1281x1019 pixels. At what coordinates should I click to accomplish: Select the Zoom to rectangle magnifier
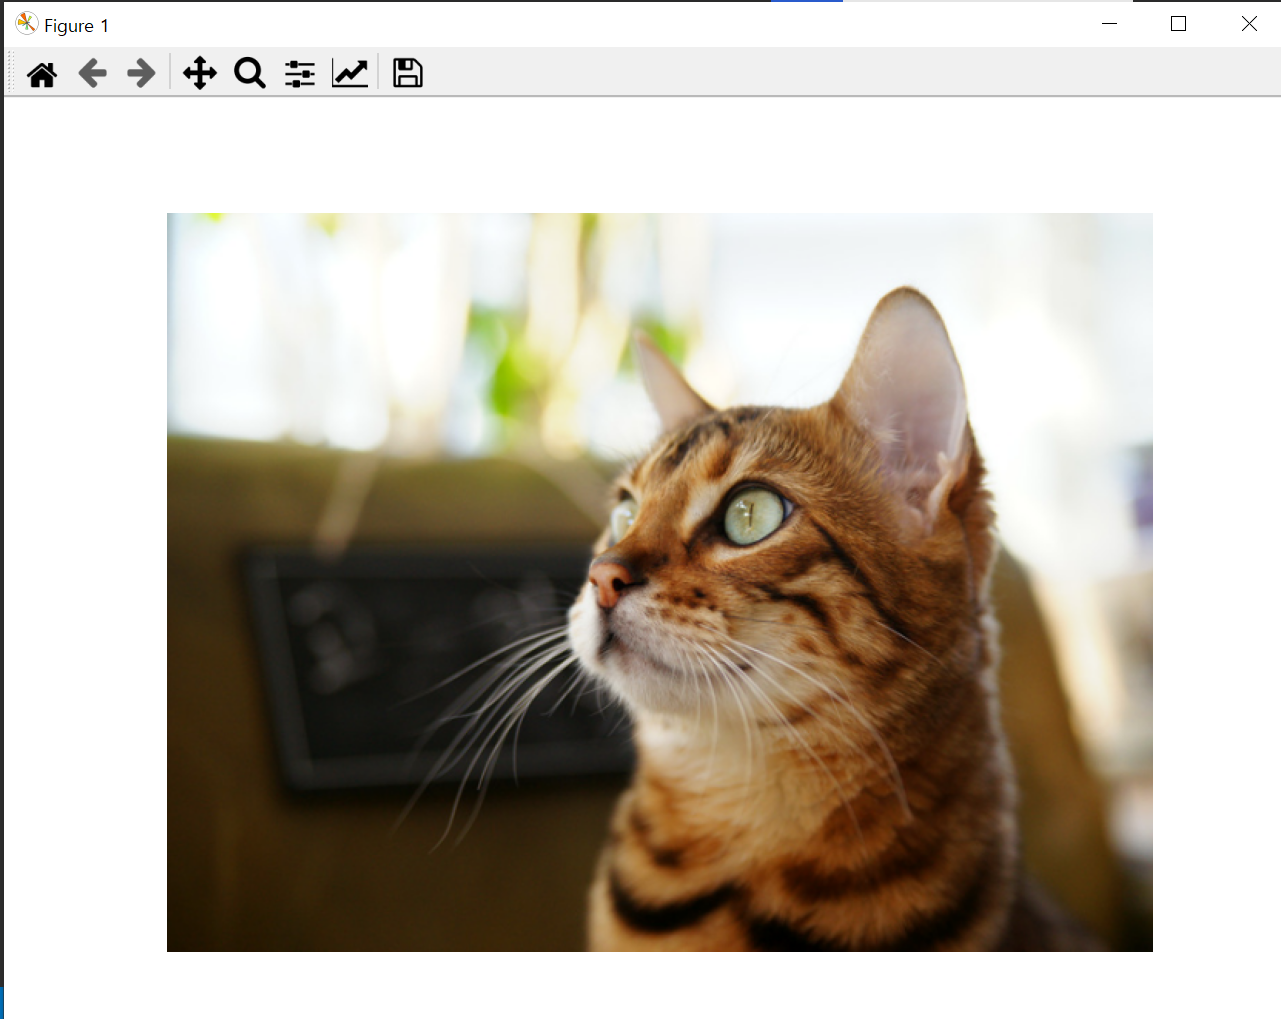pos(250,73)
